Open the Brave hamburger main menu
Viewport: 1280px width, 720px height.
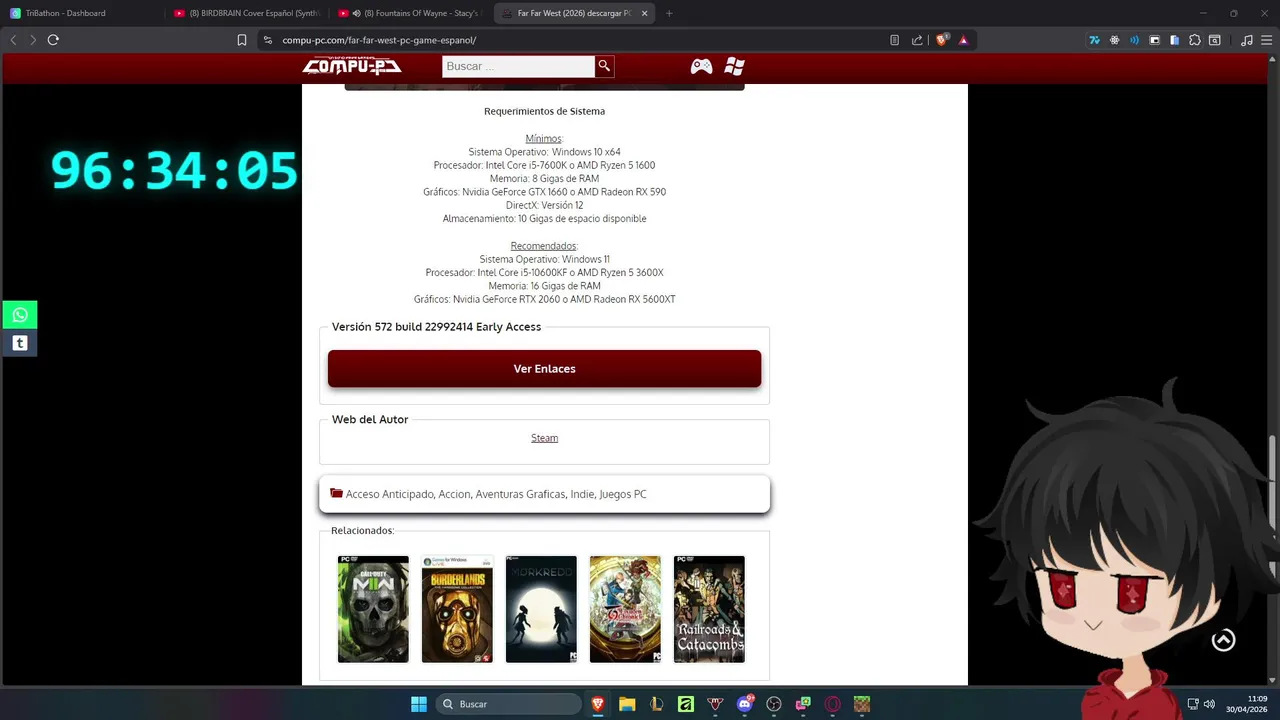click(1266, 40)
